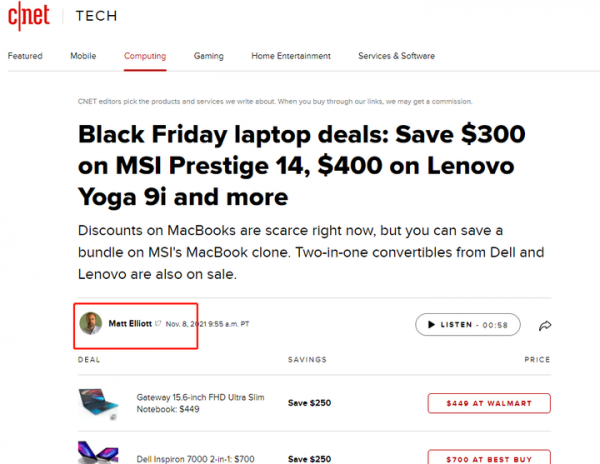The height and width of the screenshot is (464, 600).
Task: Switch to the Mobile tab
Action: click(83, 56)
